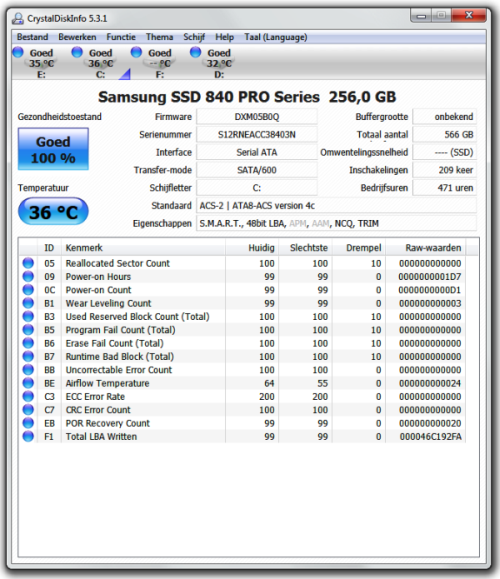Click the Interface field Serial ATA
Image resolution: width=500 pixels, height=579 pixels.
257,152
